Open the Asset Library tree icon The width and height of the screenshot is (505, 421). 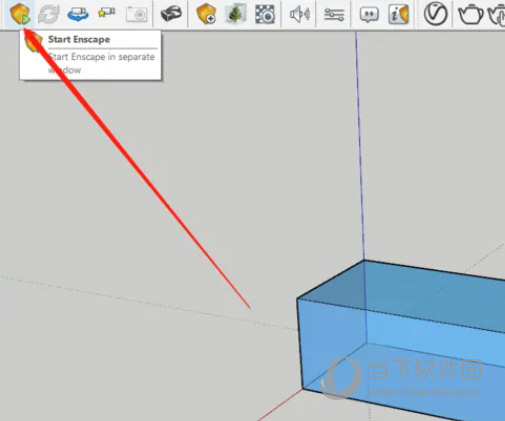[x=235, y=14]
